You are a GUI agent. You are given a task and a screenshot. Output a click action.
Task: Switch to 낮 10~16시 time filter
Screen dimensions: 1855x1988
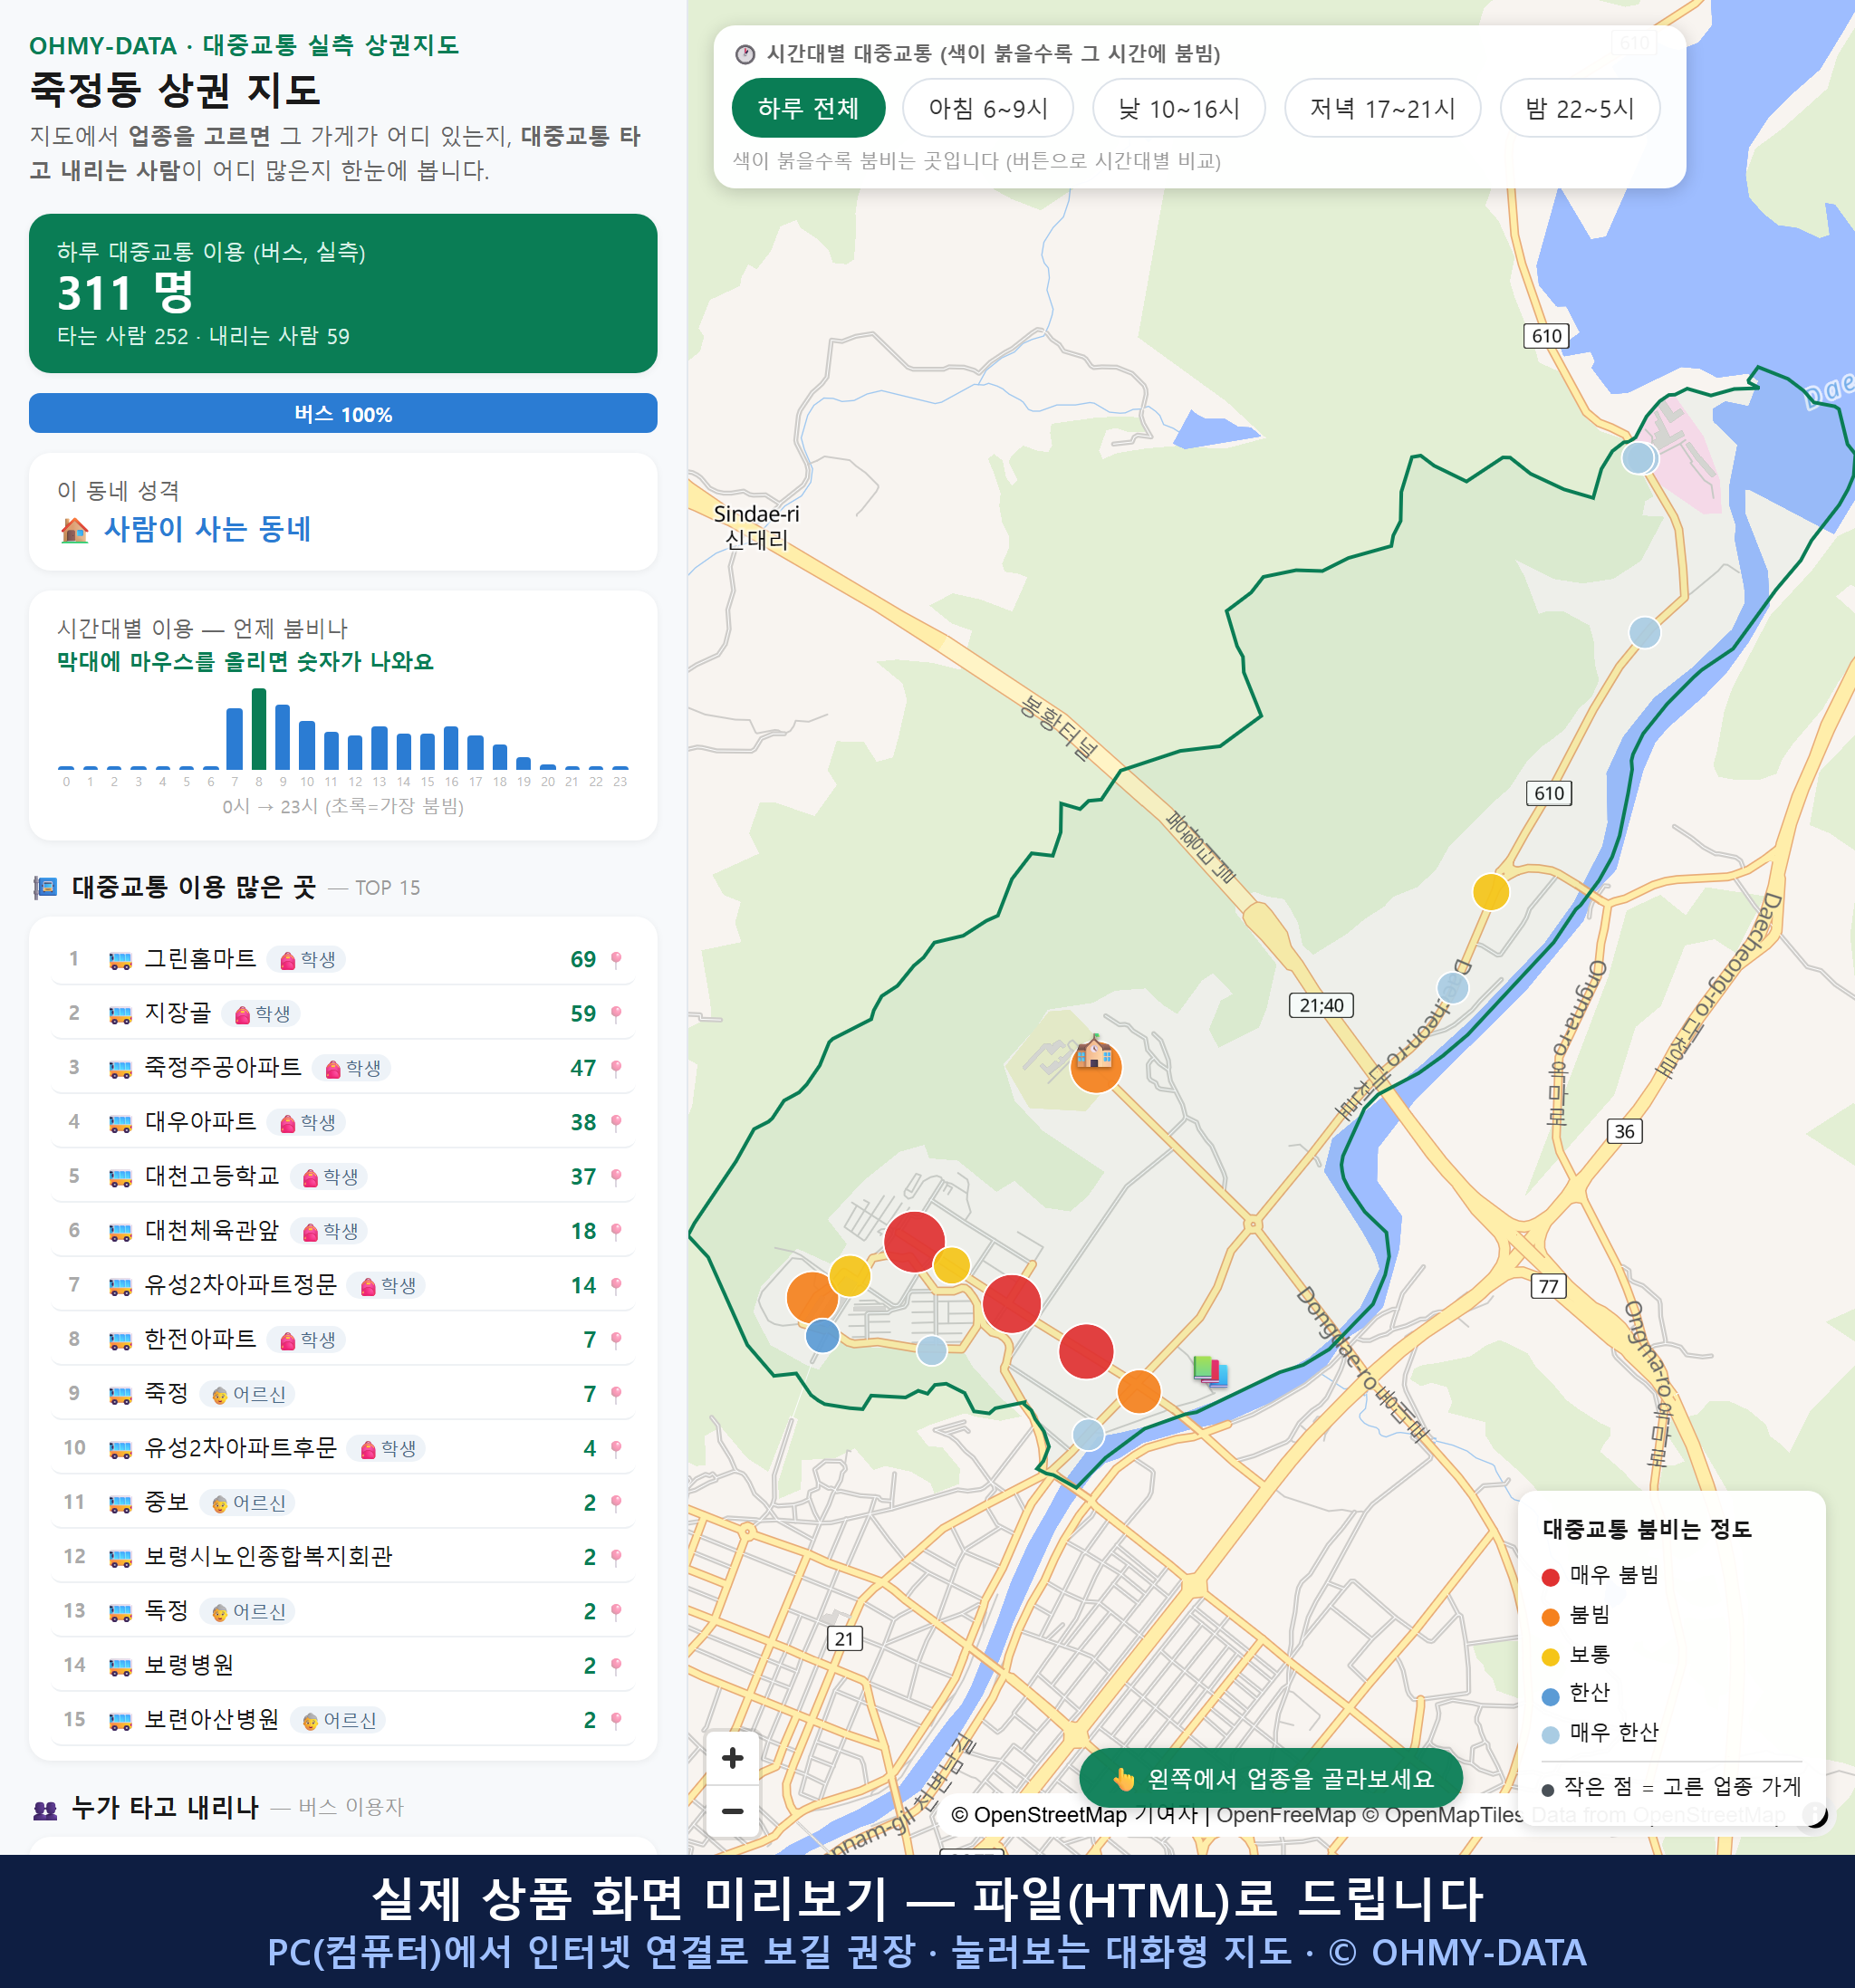click(1179, 108)
